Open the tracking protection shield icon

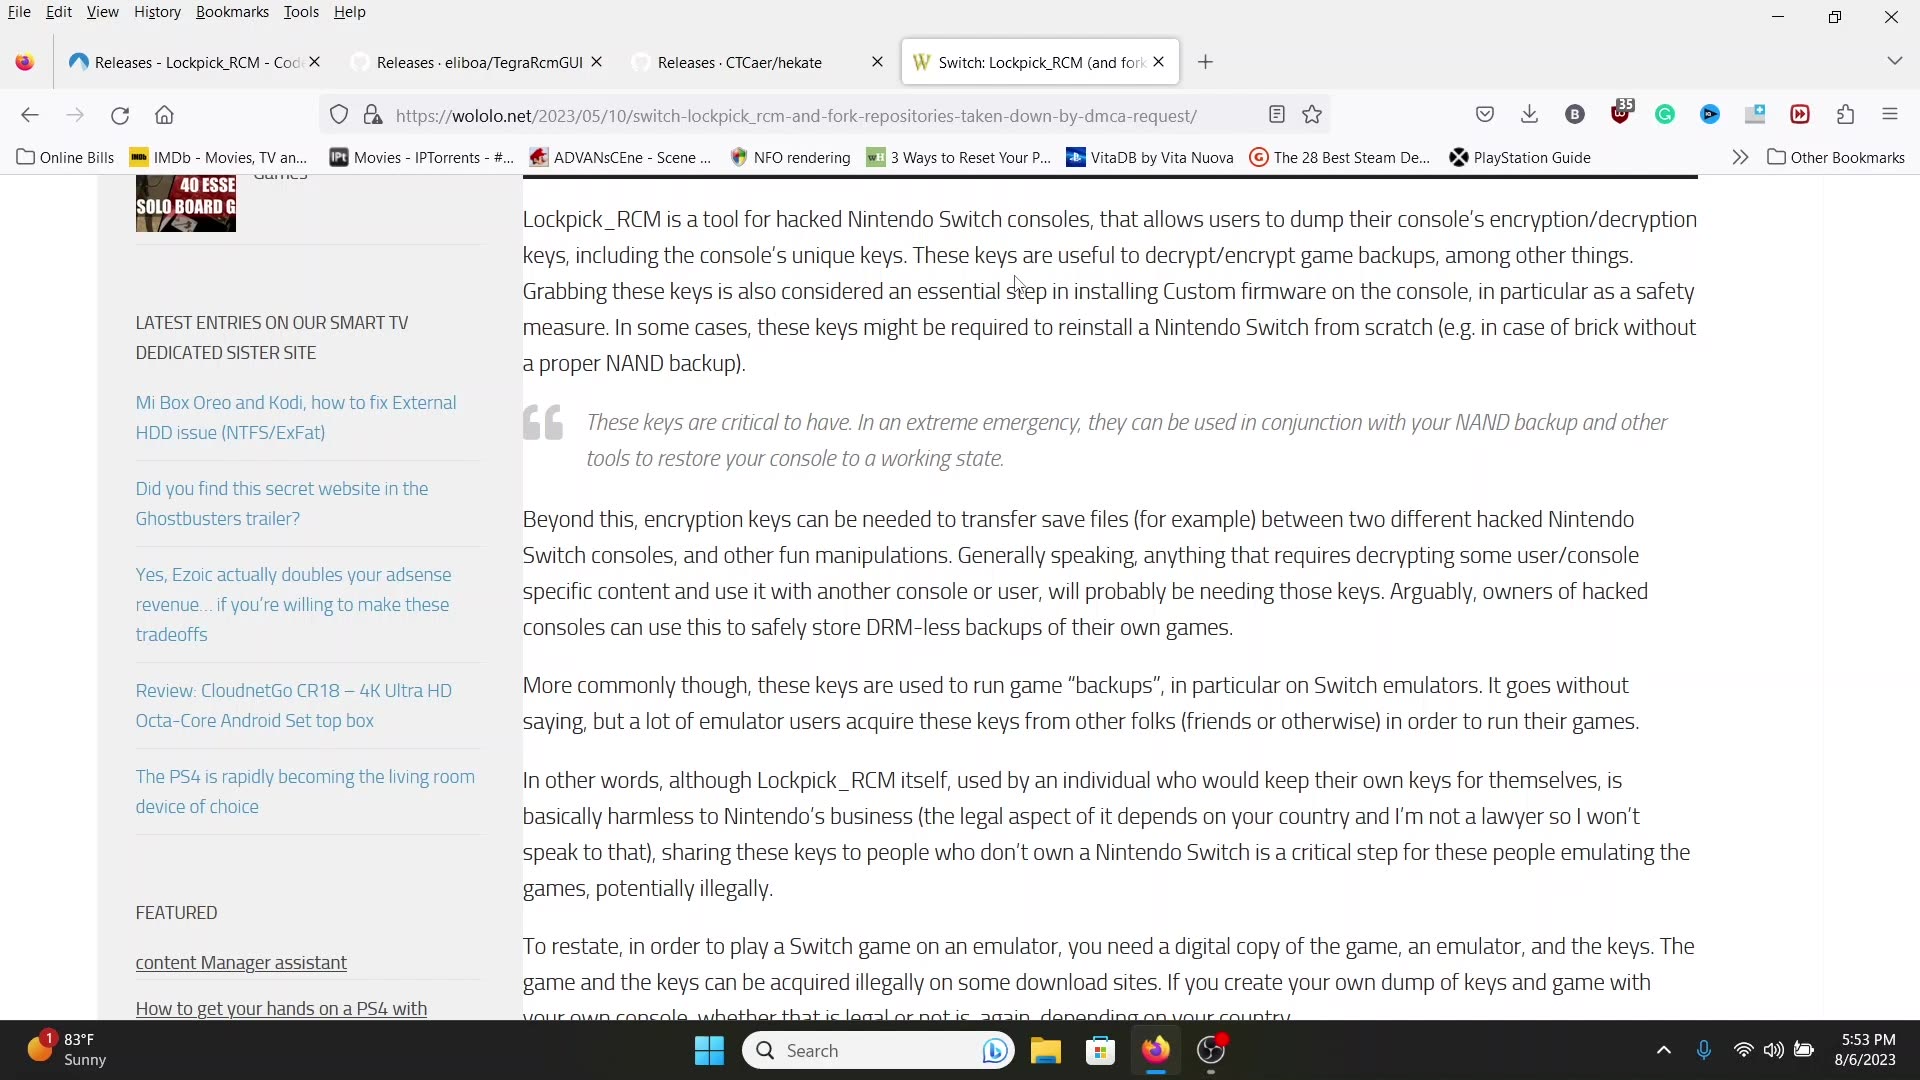(x=339, y=115)
